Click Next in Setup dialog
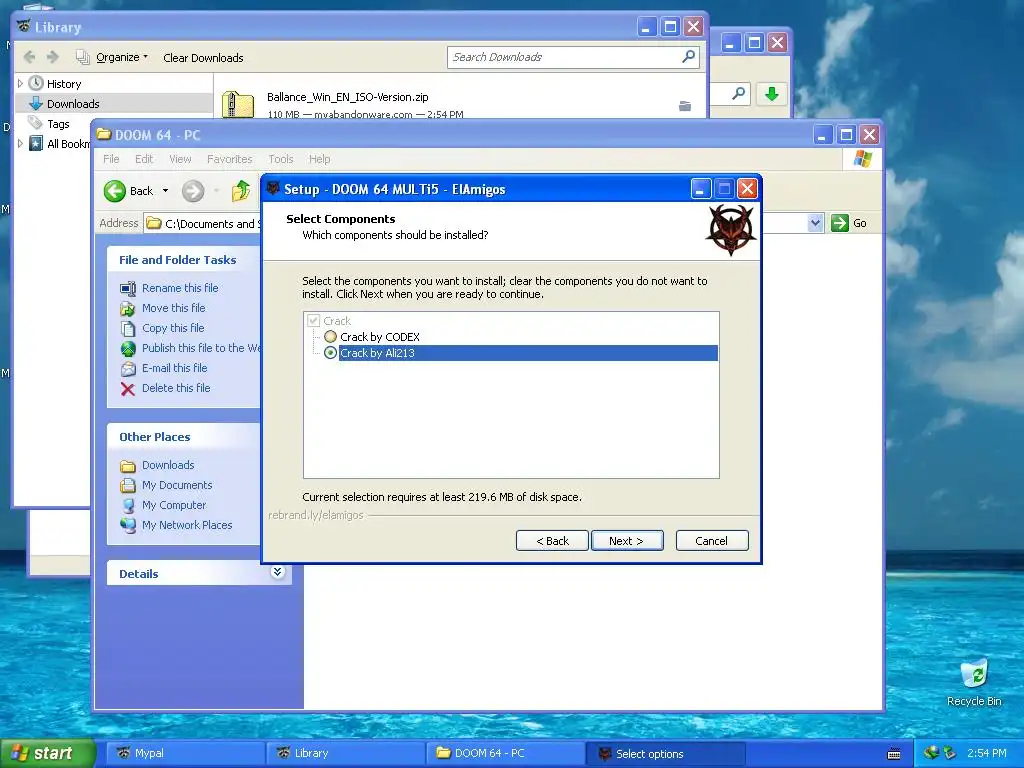This screenshot has width=1024, height=768. click(627, 541)
